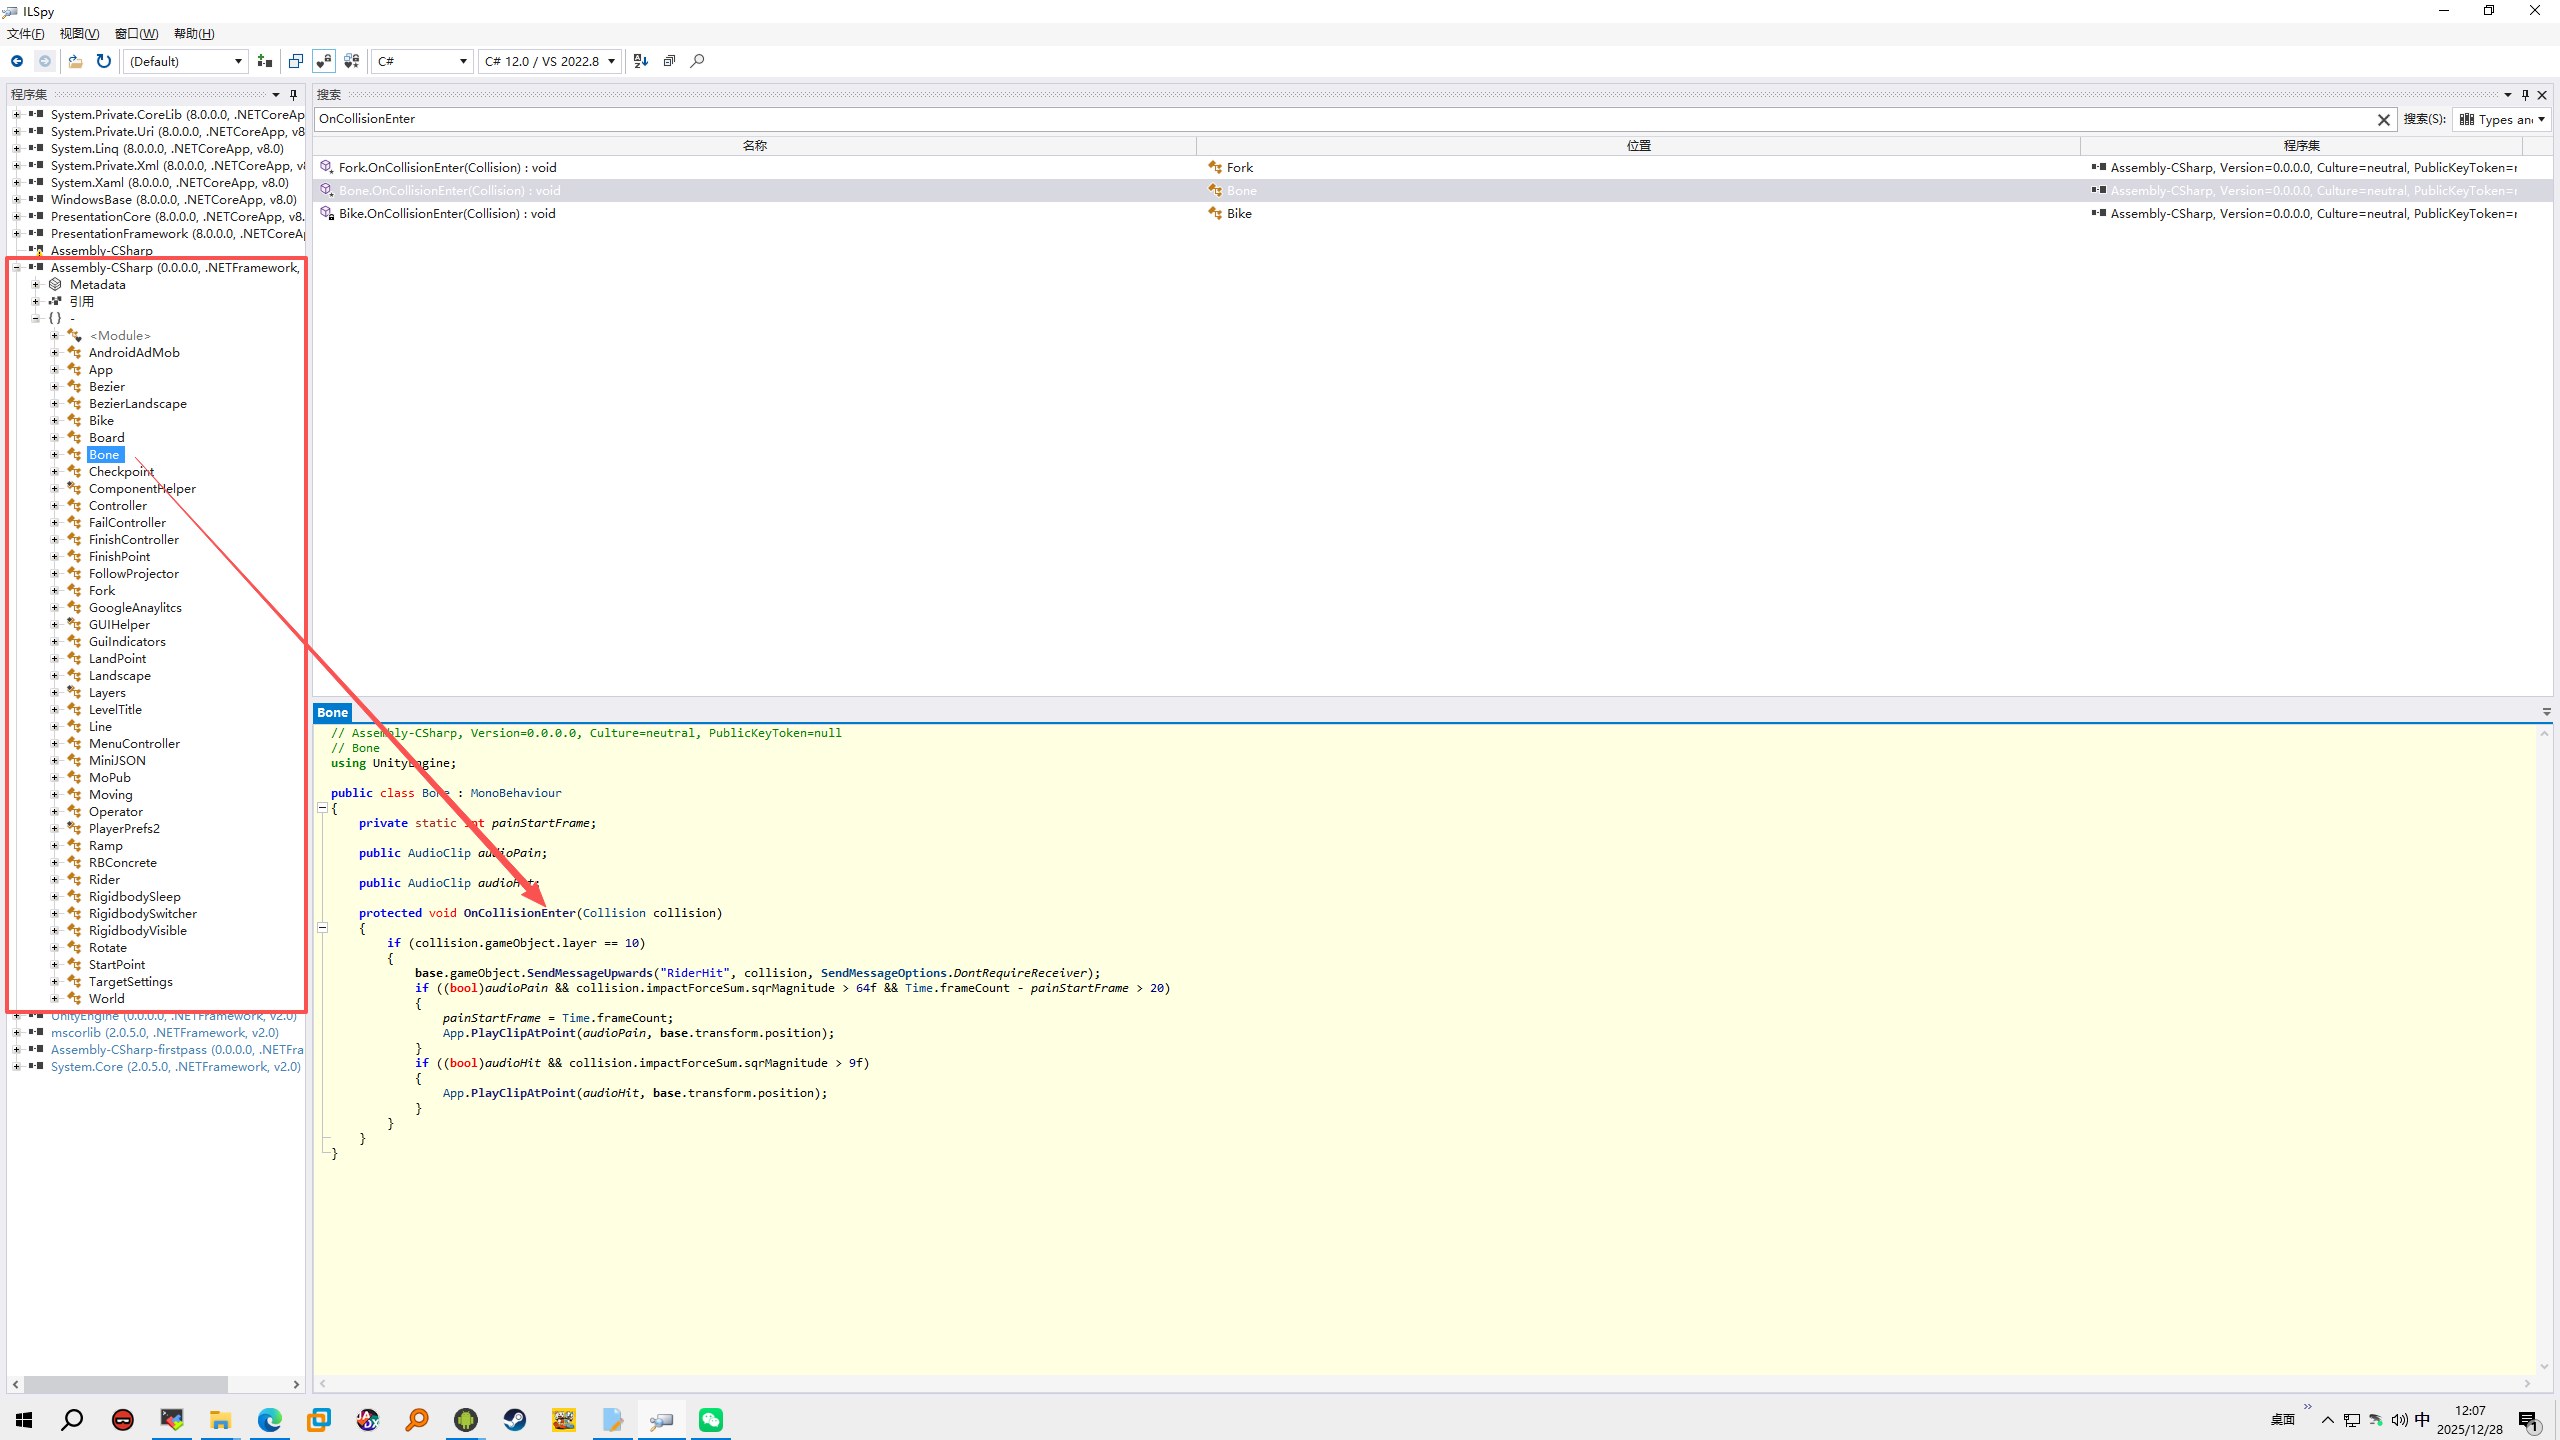This screenshot has height=1440, width=2560.
Task: Open the C# language dropdown
Action: pos(422,61)
